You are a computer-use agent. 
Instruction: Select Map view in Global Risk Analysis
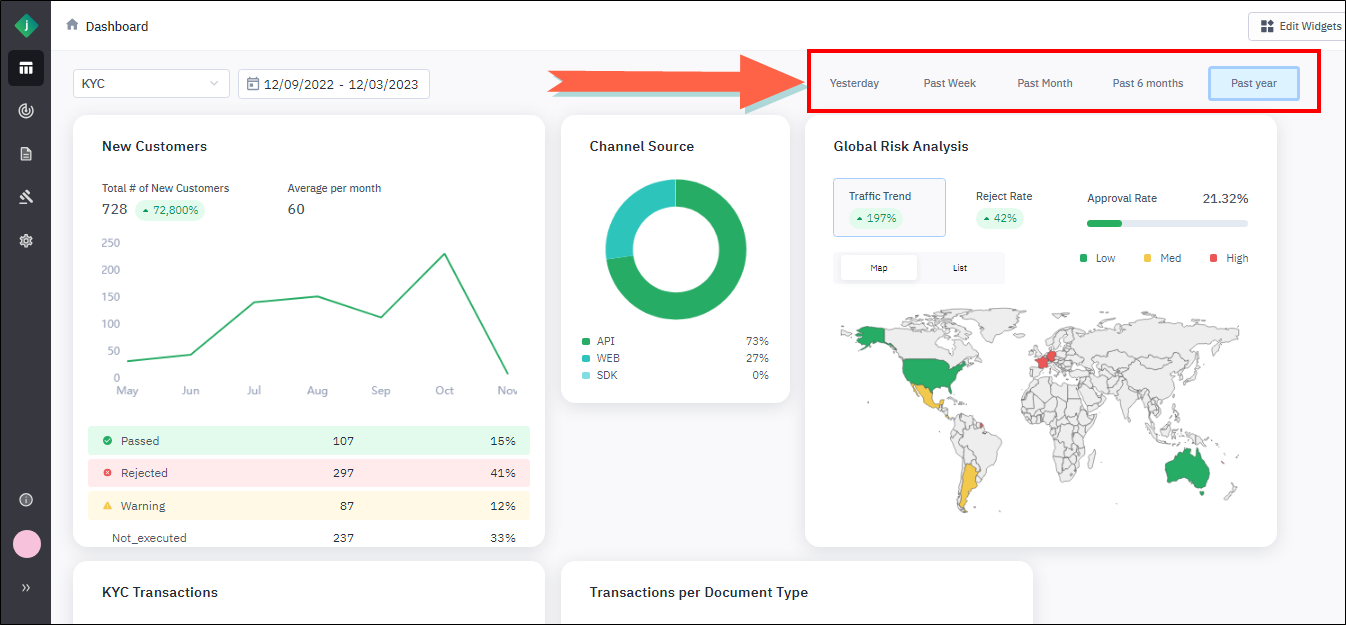click(x=879, y=268)
